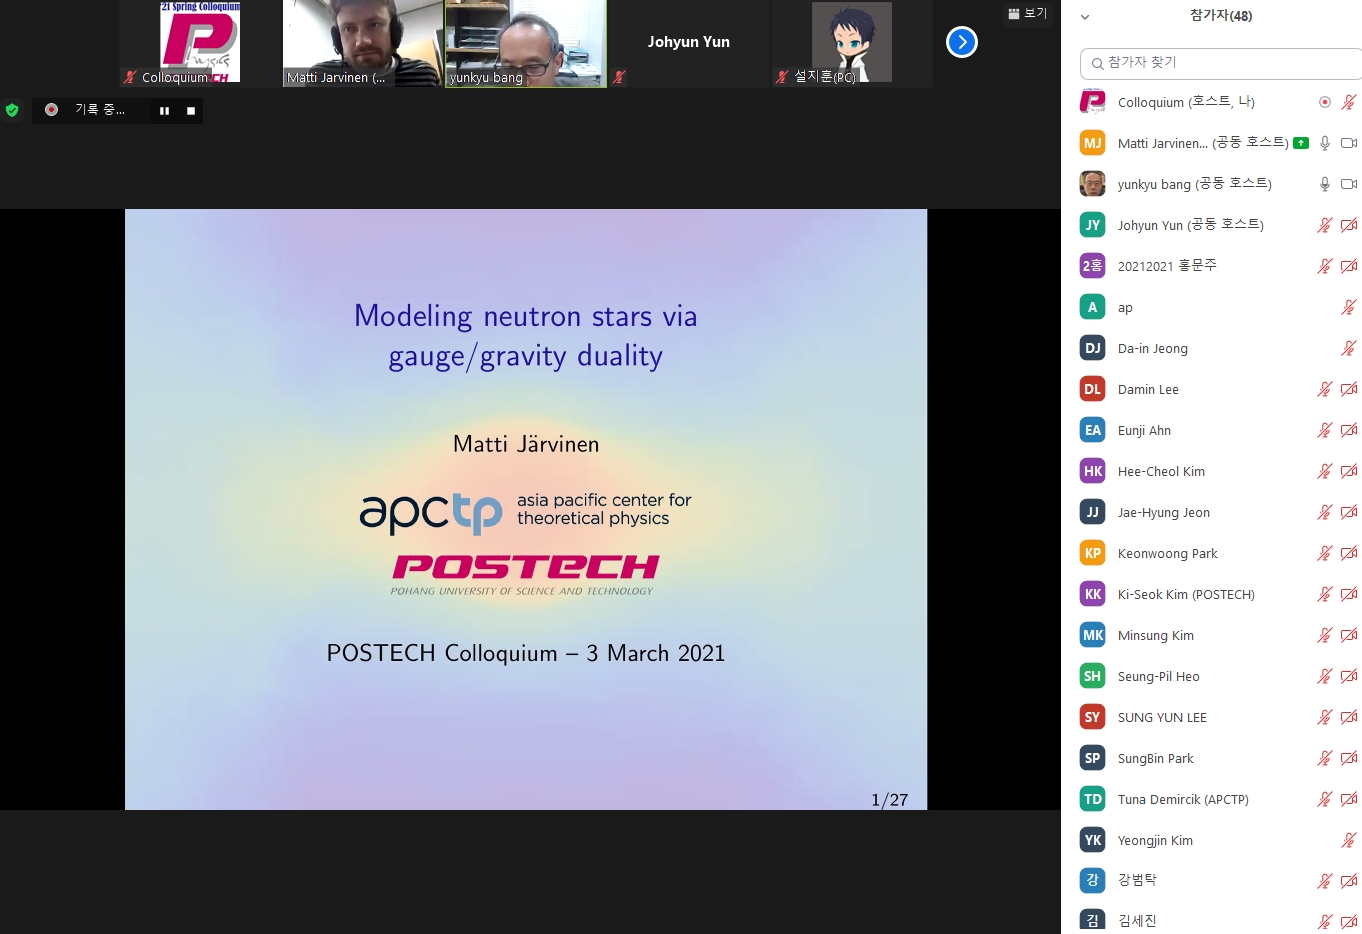
Task: Toggle Colloquium host muted microphone icon
Action: click(1349, 102)
